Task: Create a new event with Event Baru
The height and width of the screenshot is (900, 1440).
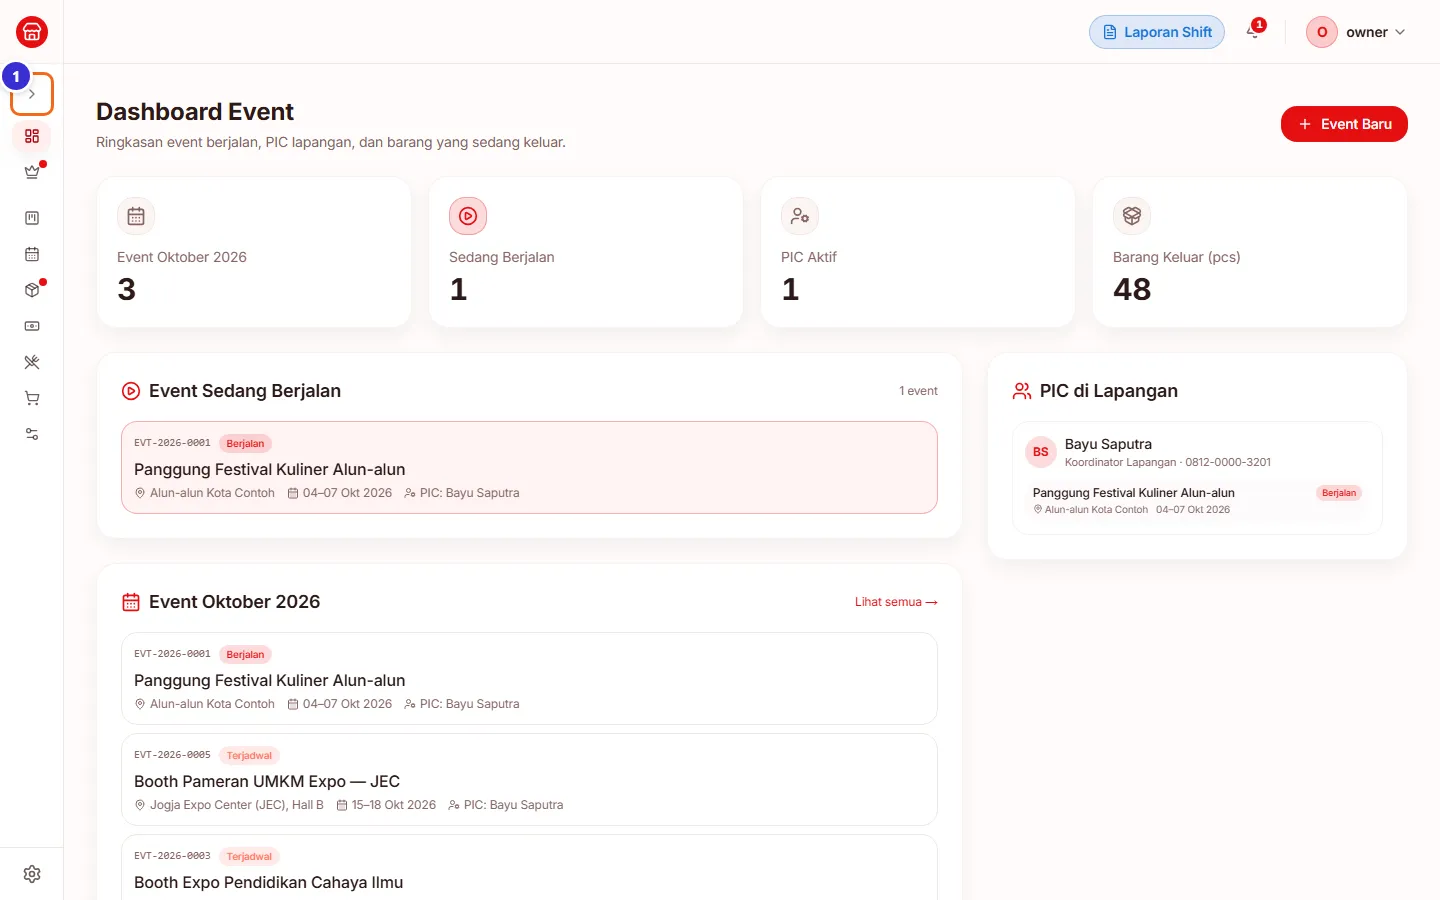Action: point(1344,124)
